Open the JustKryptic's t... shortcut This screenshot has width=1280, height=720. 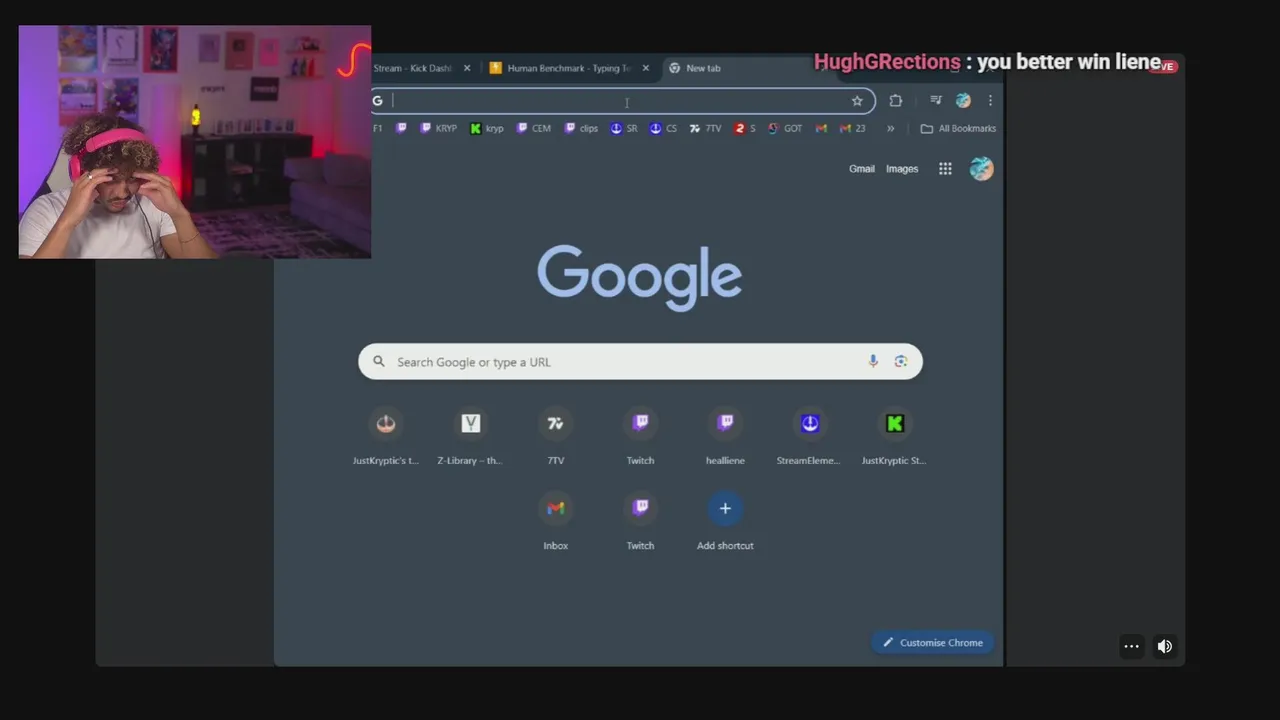[x=386, y=438]
